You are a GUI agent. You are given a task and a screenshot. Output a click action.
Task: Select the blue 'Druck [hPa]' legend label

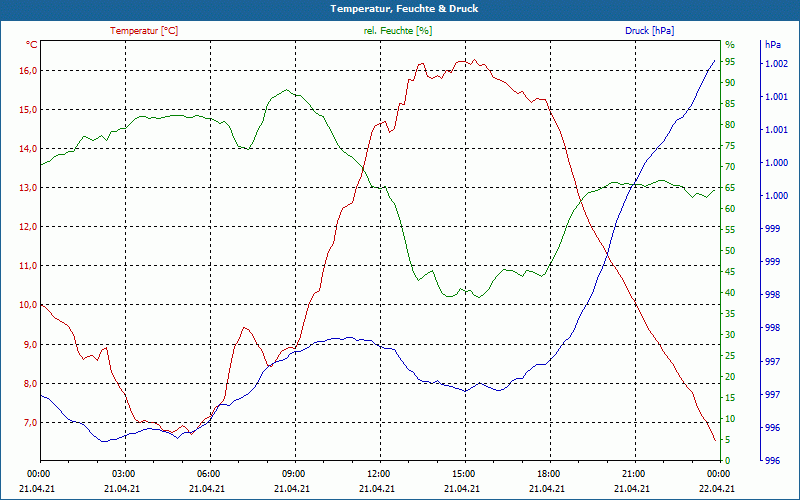649,31
